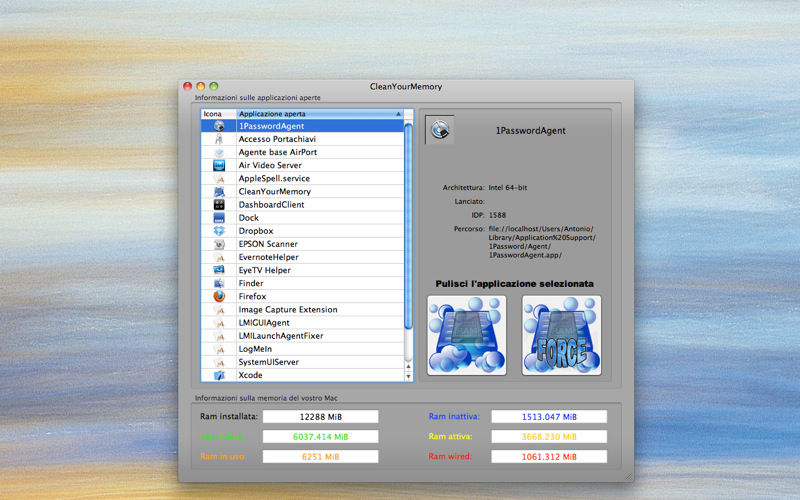Select the Xcode row name
Image resolution: width=800 pixels, height=500 pixels.
(250, 376)
